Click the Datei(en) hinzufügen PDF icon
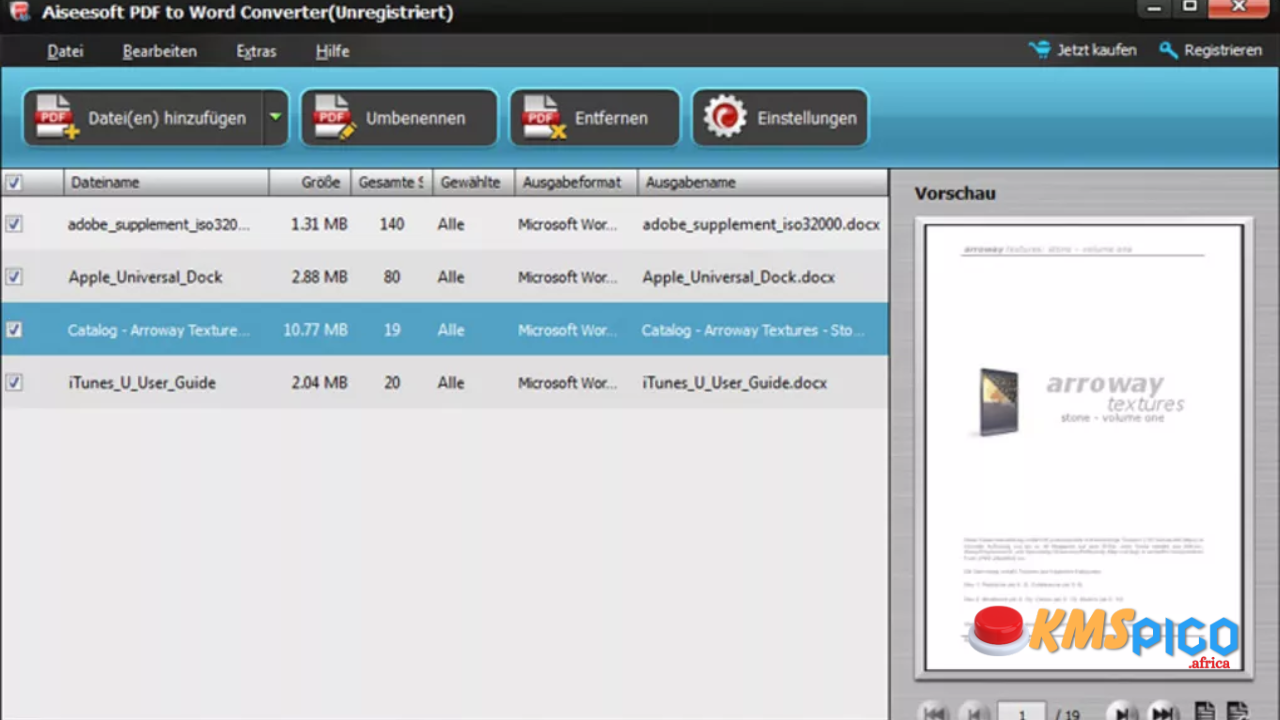 tap(57, 117)
